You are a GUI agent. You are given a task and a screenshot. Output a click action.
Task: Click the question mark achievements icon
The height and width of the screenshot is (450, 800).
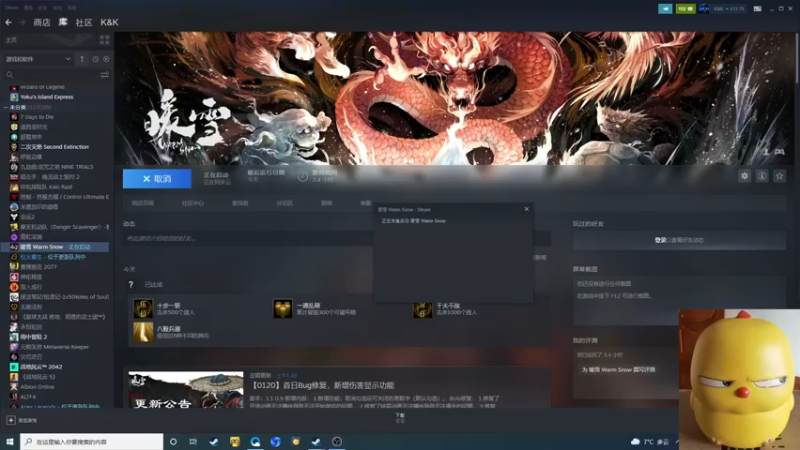point(131,285)
